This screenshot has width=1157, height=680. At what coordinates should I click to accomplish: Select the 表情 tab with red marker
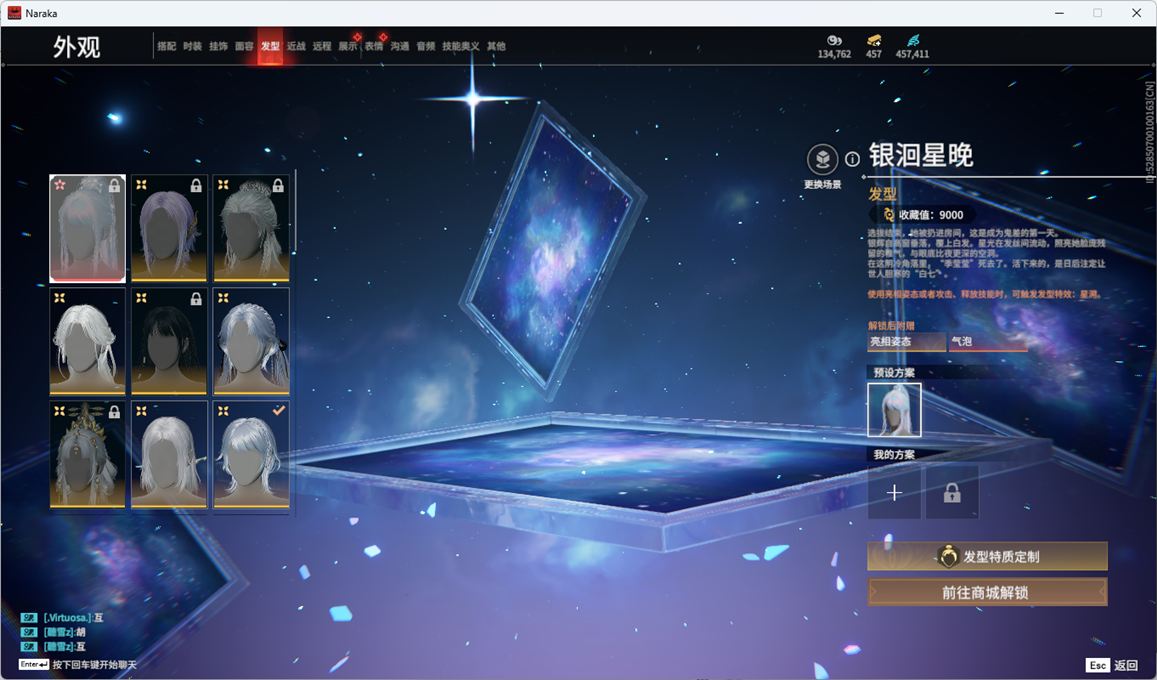374,46
